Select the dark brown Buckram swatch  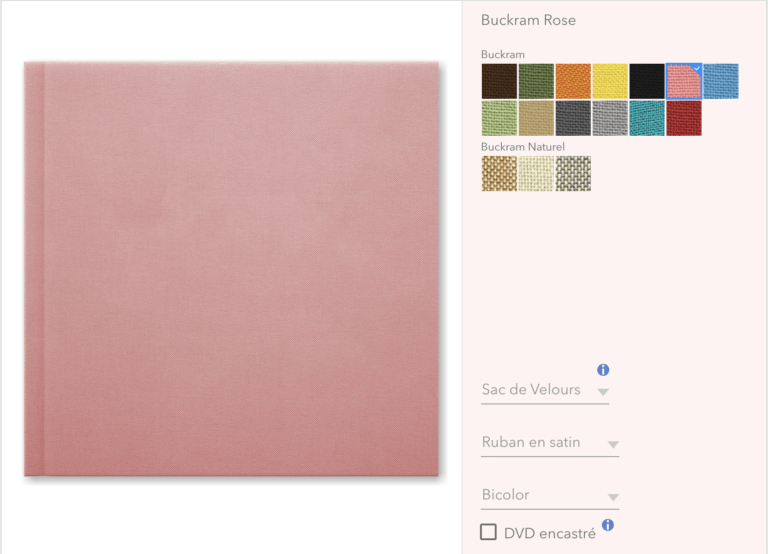tap(499, 81)
